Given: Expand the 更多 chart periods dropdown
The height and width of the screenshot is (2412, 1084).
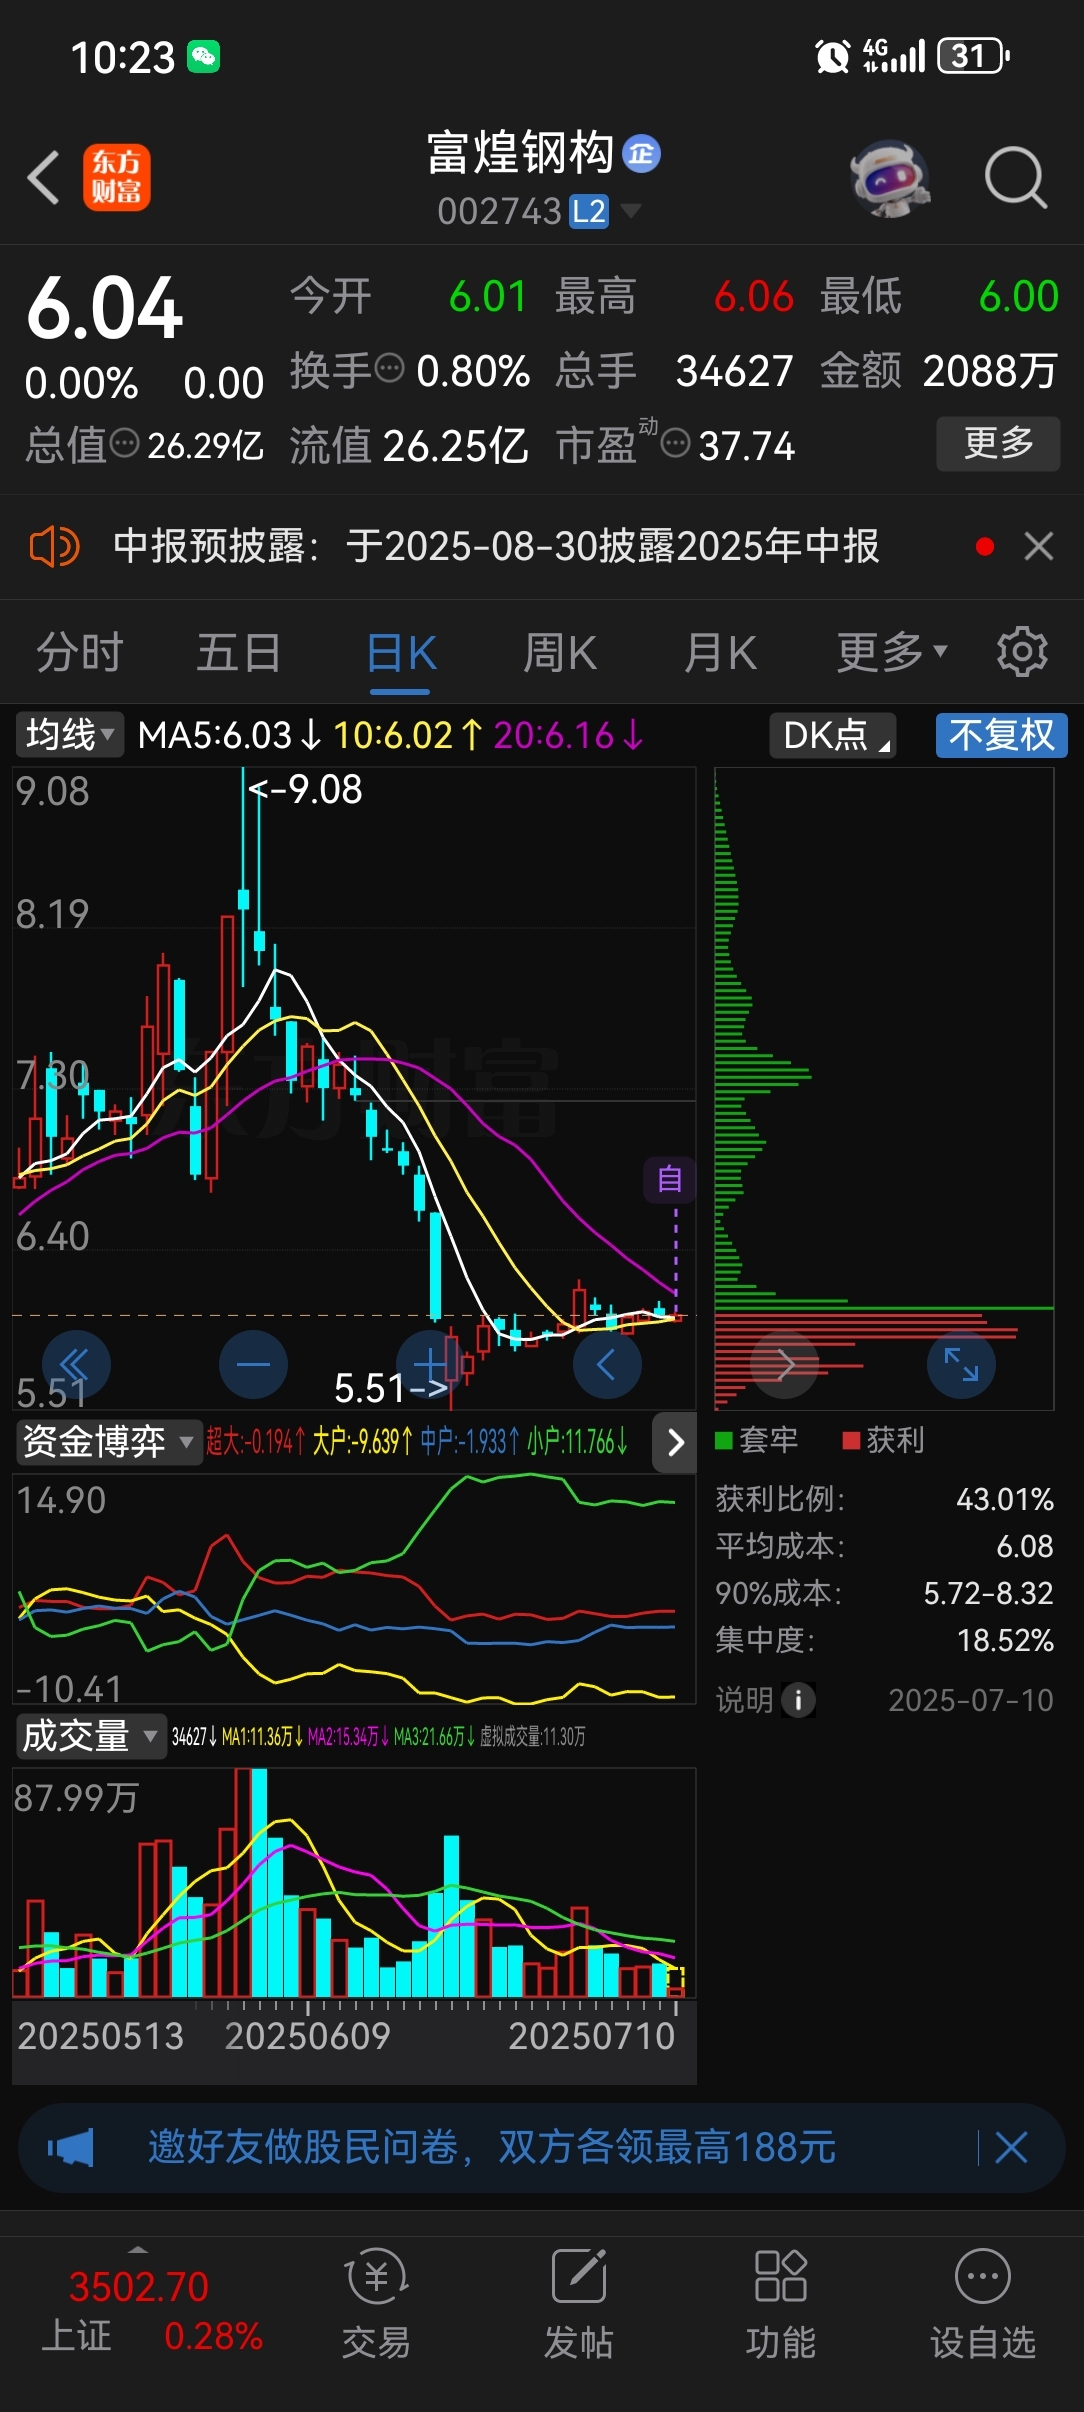Looking at the screenshot, I should coord(892,653).
